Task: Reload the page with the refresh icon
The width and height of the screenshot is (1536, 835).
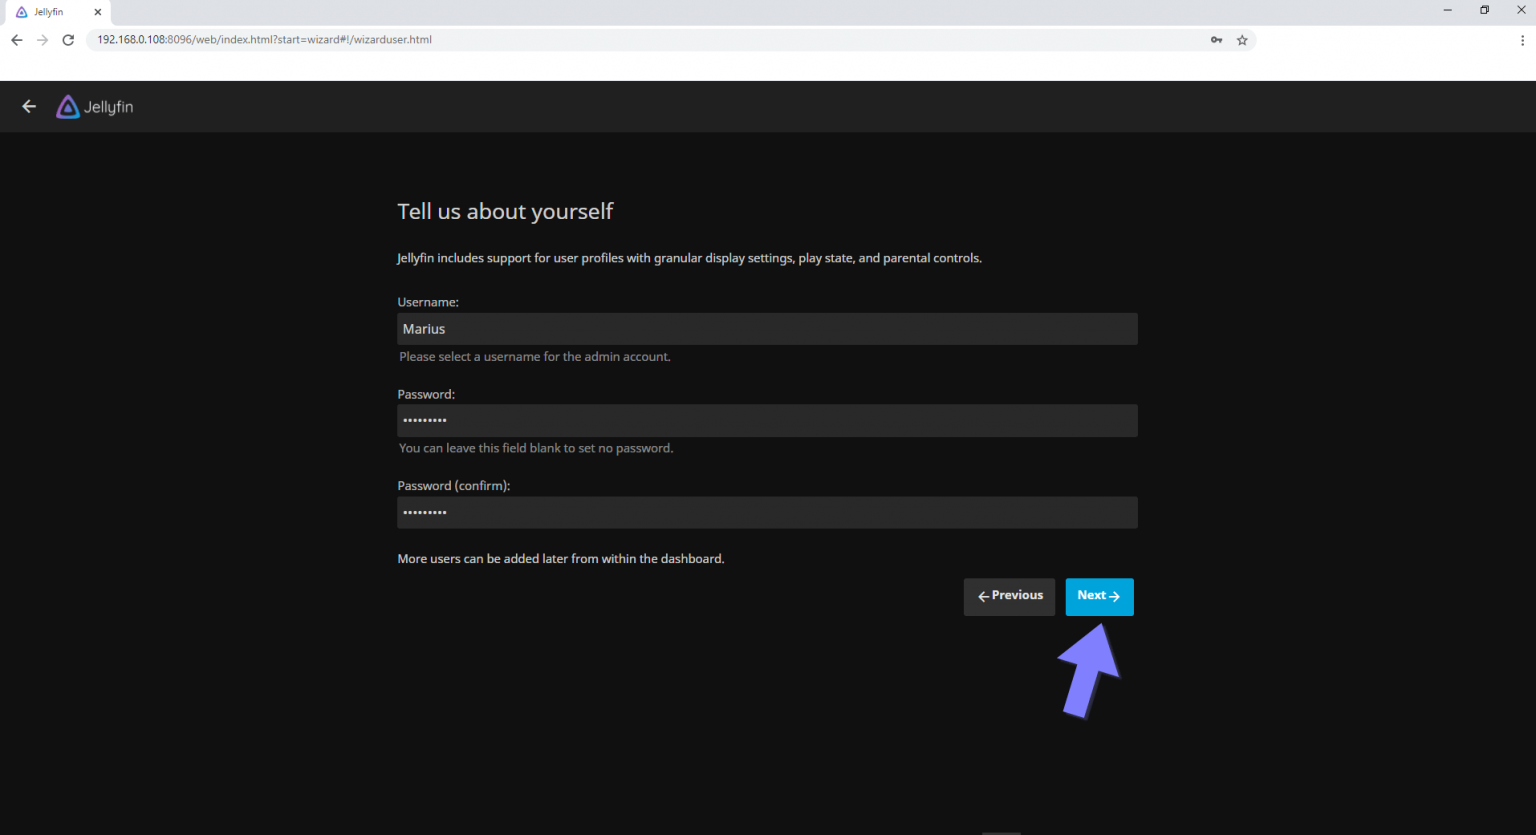Action: click(68, 40)
